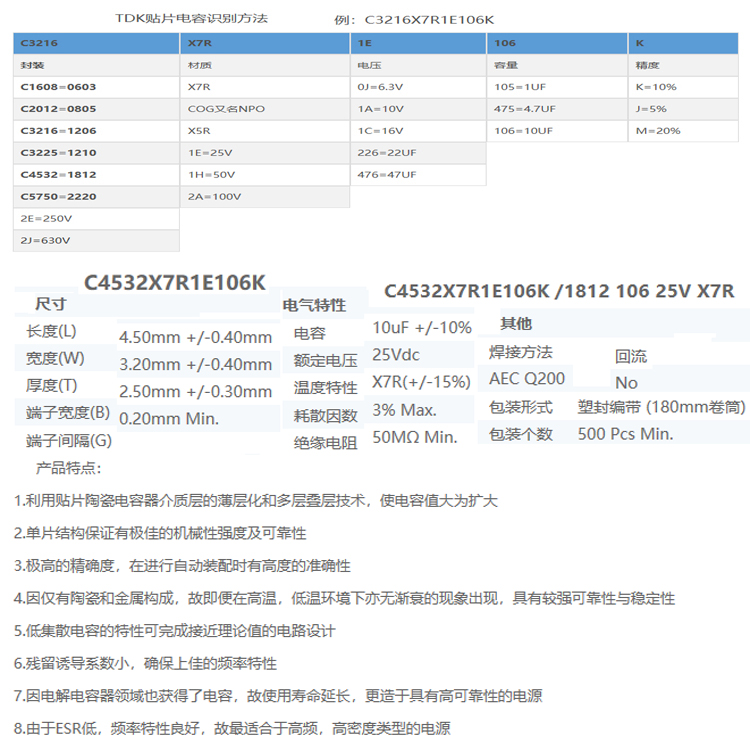The height and width of the screenshot is (750, 750).
Task: Click the cell 105=1UF
Action: pyautogui.click(x=557, y=87)
